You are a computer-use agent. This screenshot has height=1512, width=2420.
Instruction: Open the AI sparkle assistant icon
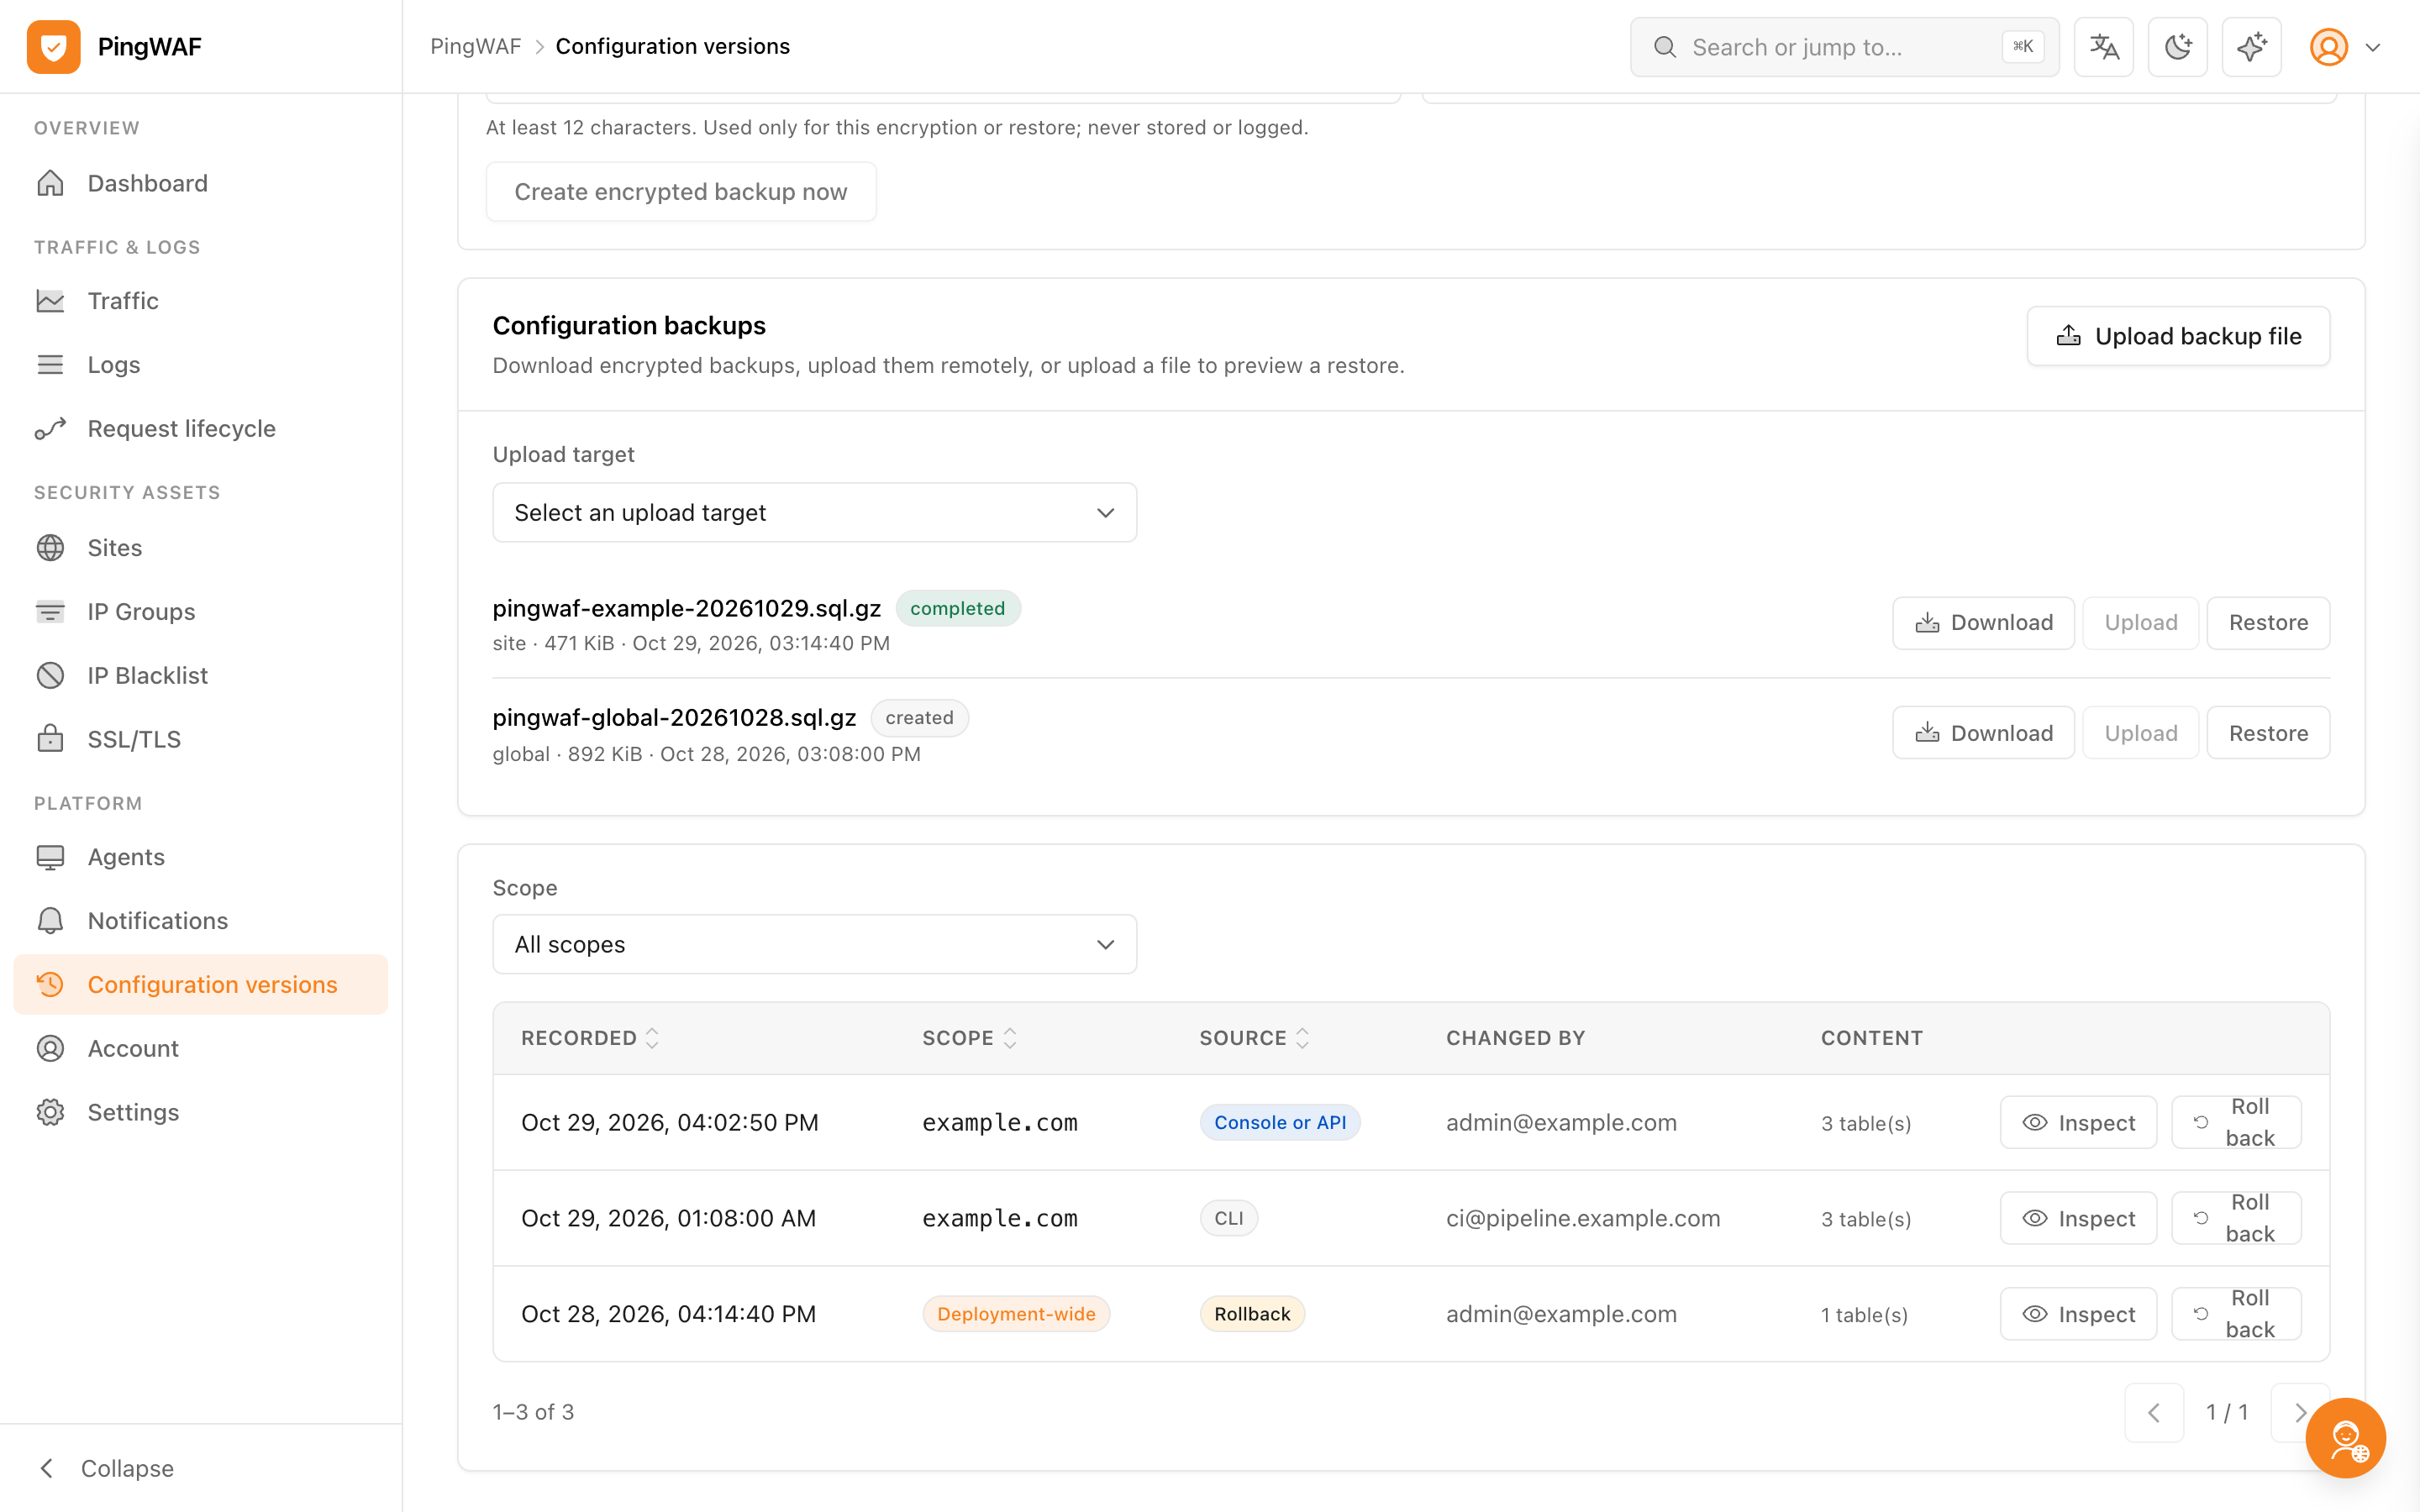pyautogui.click(x=2252, y=47)
